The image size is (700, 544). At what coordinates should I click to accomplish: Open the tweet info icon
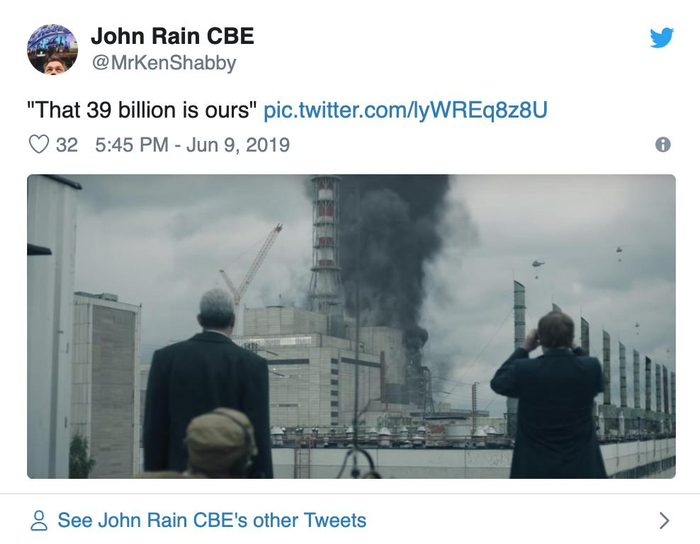[x=662, y=145]
